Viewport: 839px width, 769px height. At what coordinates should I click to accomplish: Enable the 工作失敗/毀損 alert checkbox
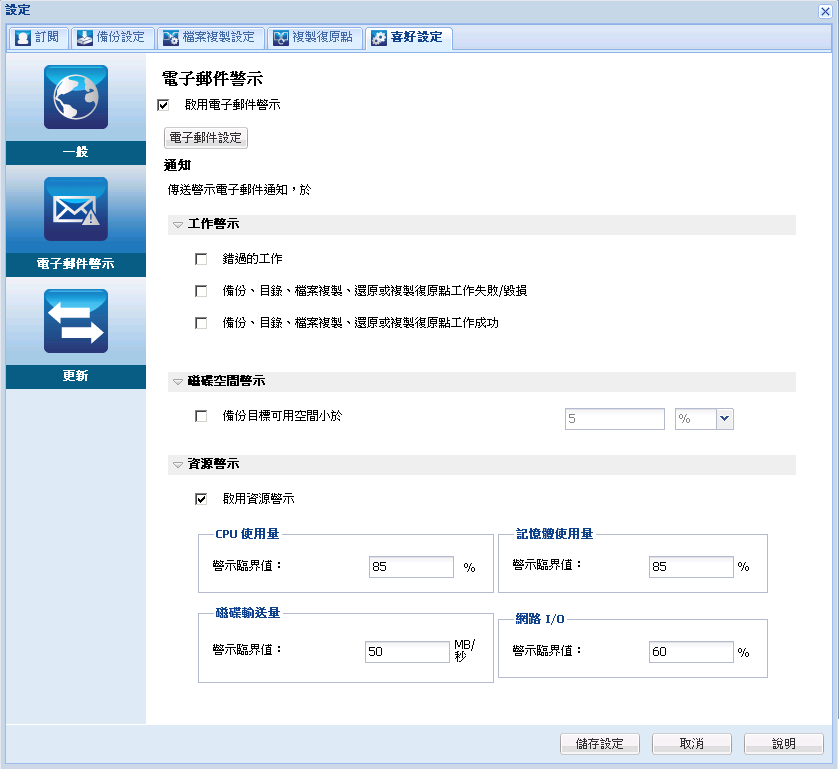201,291
